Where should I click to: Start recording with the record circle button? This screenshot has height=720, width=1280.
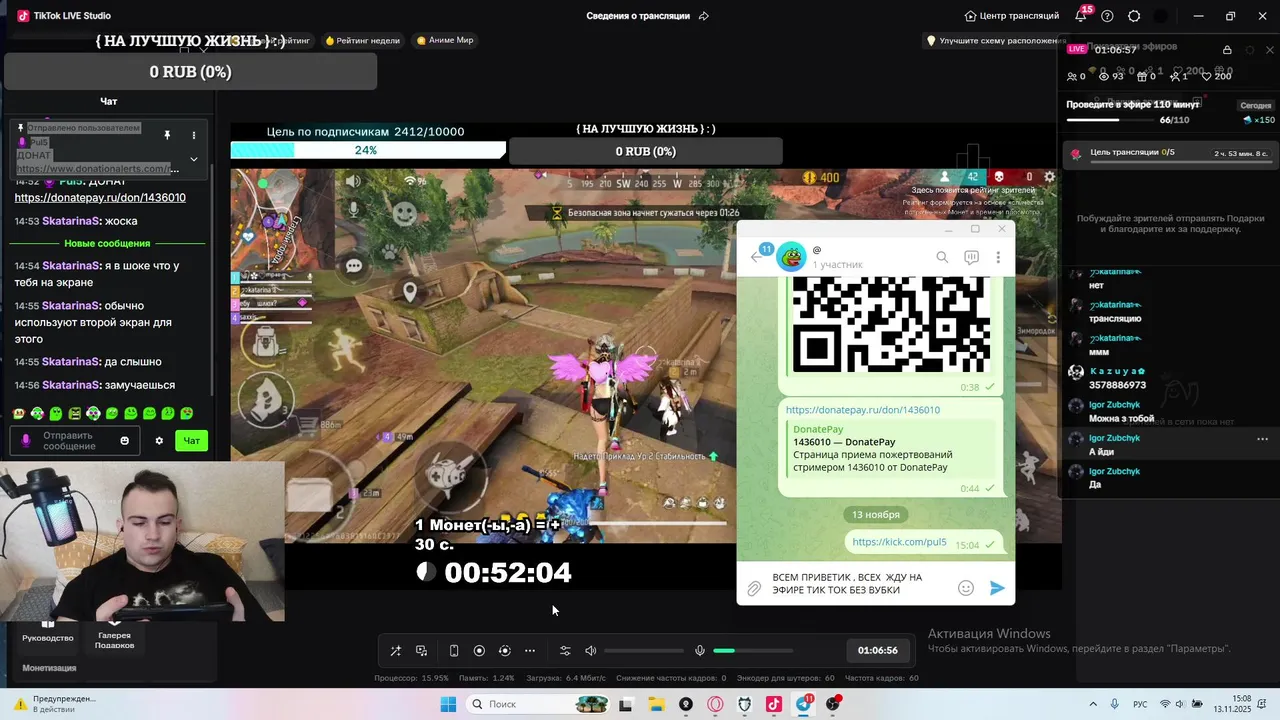pos(479,651)
